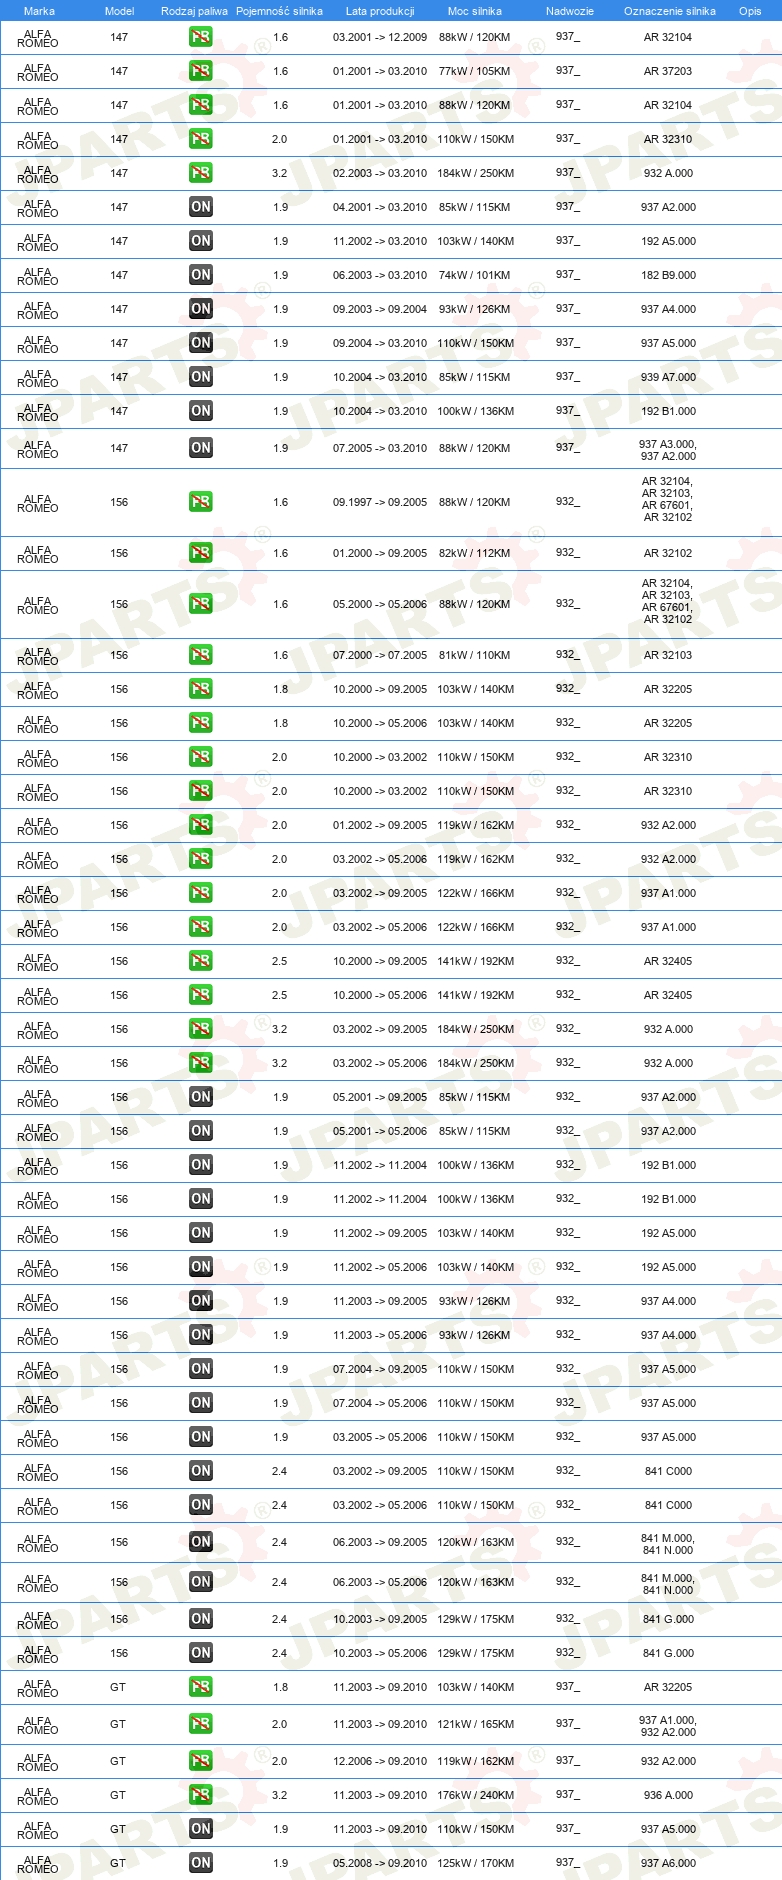
Task: Select years cell '07.2005 -> 03.2010'
Action: (x=380, y=448)
